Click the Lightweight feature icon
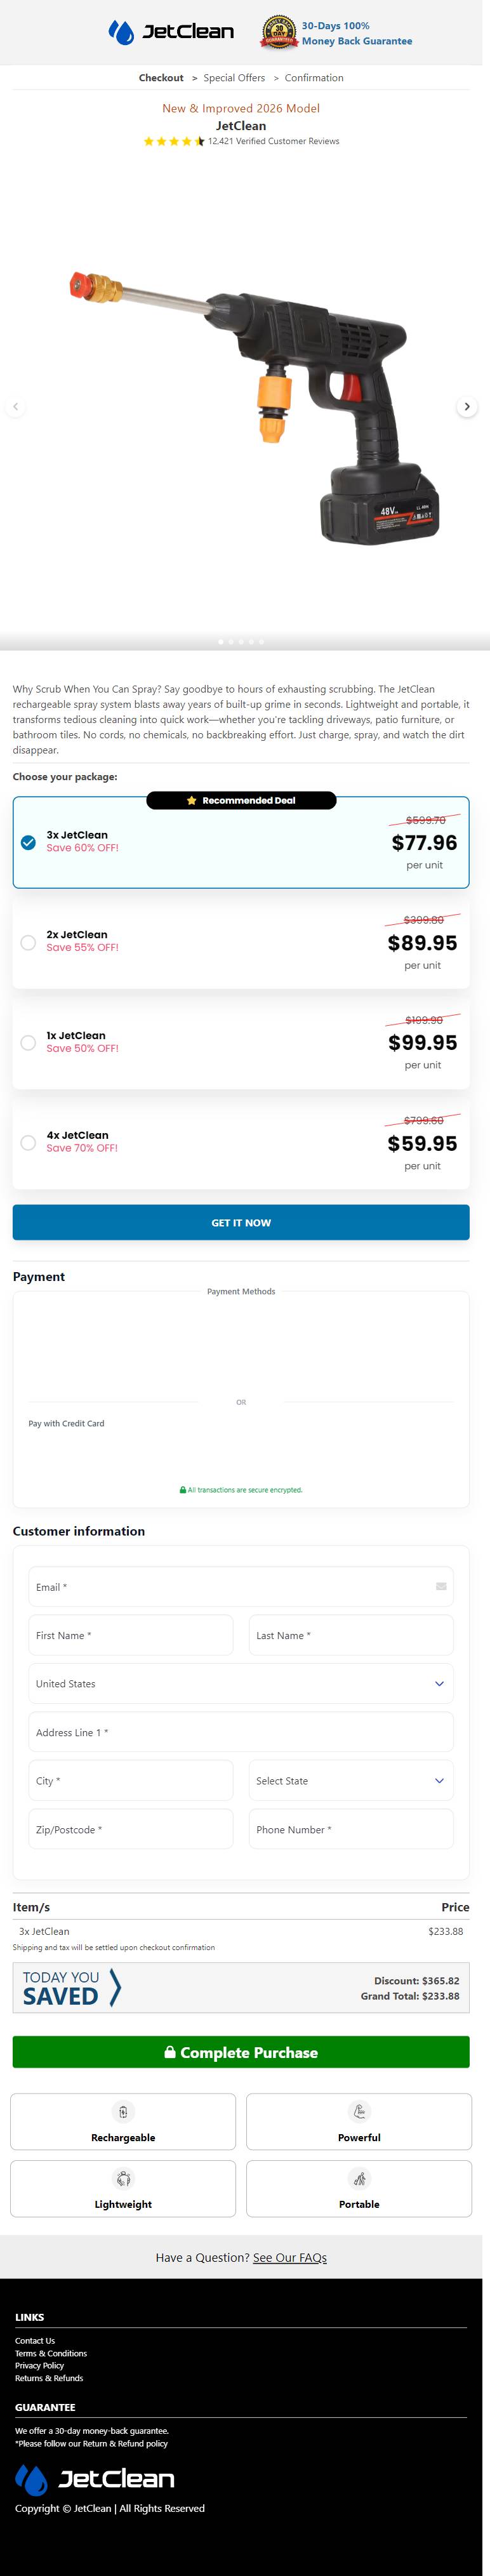490x2576 pixels. [x=123, y=2178]
